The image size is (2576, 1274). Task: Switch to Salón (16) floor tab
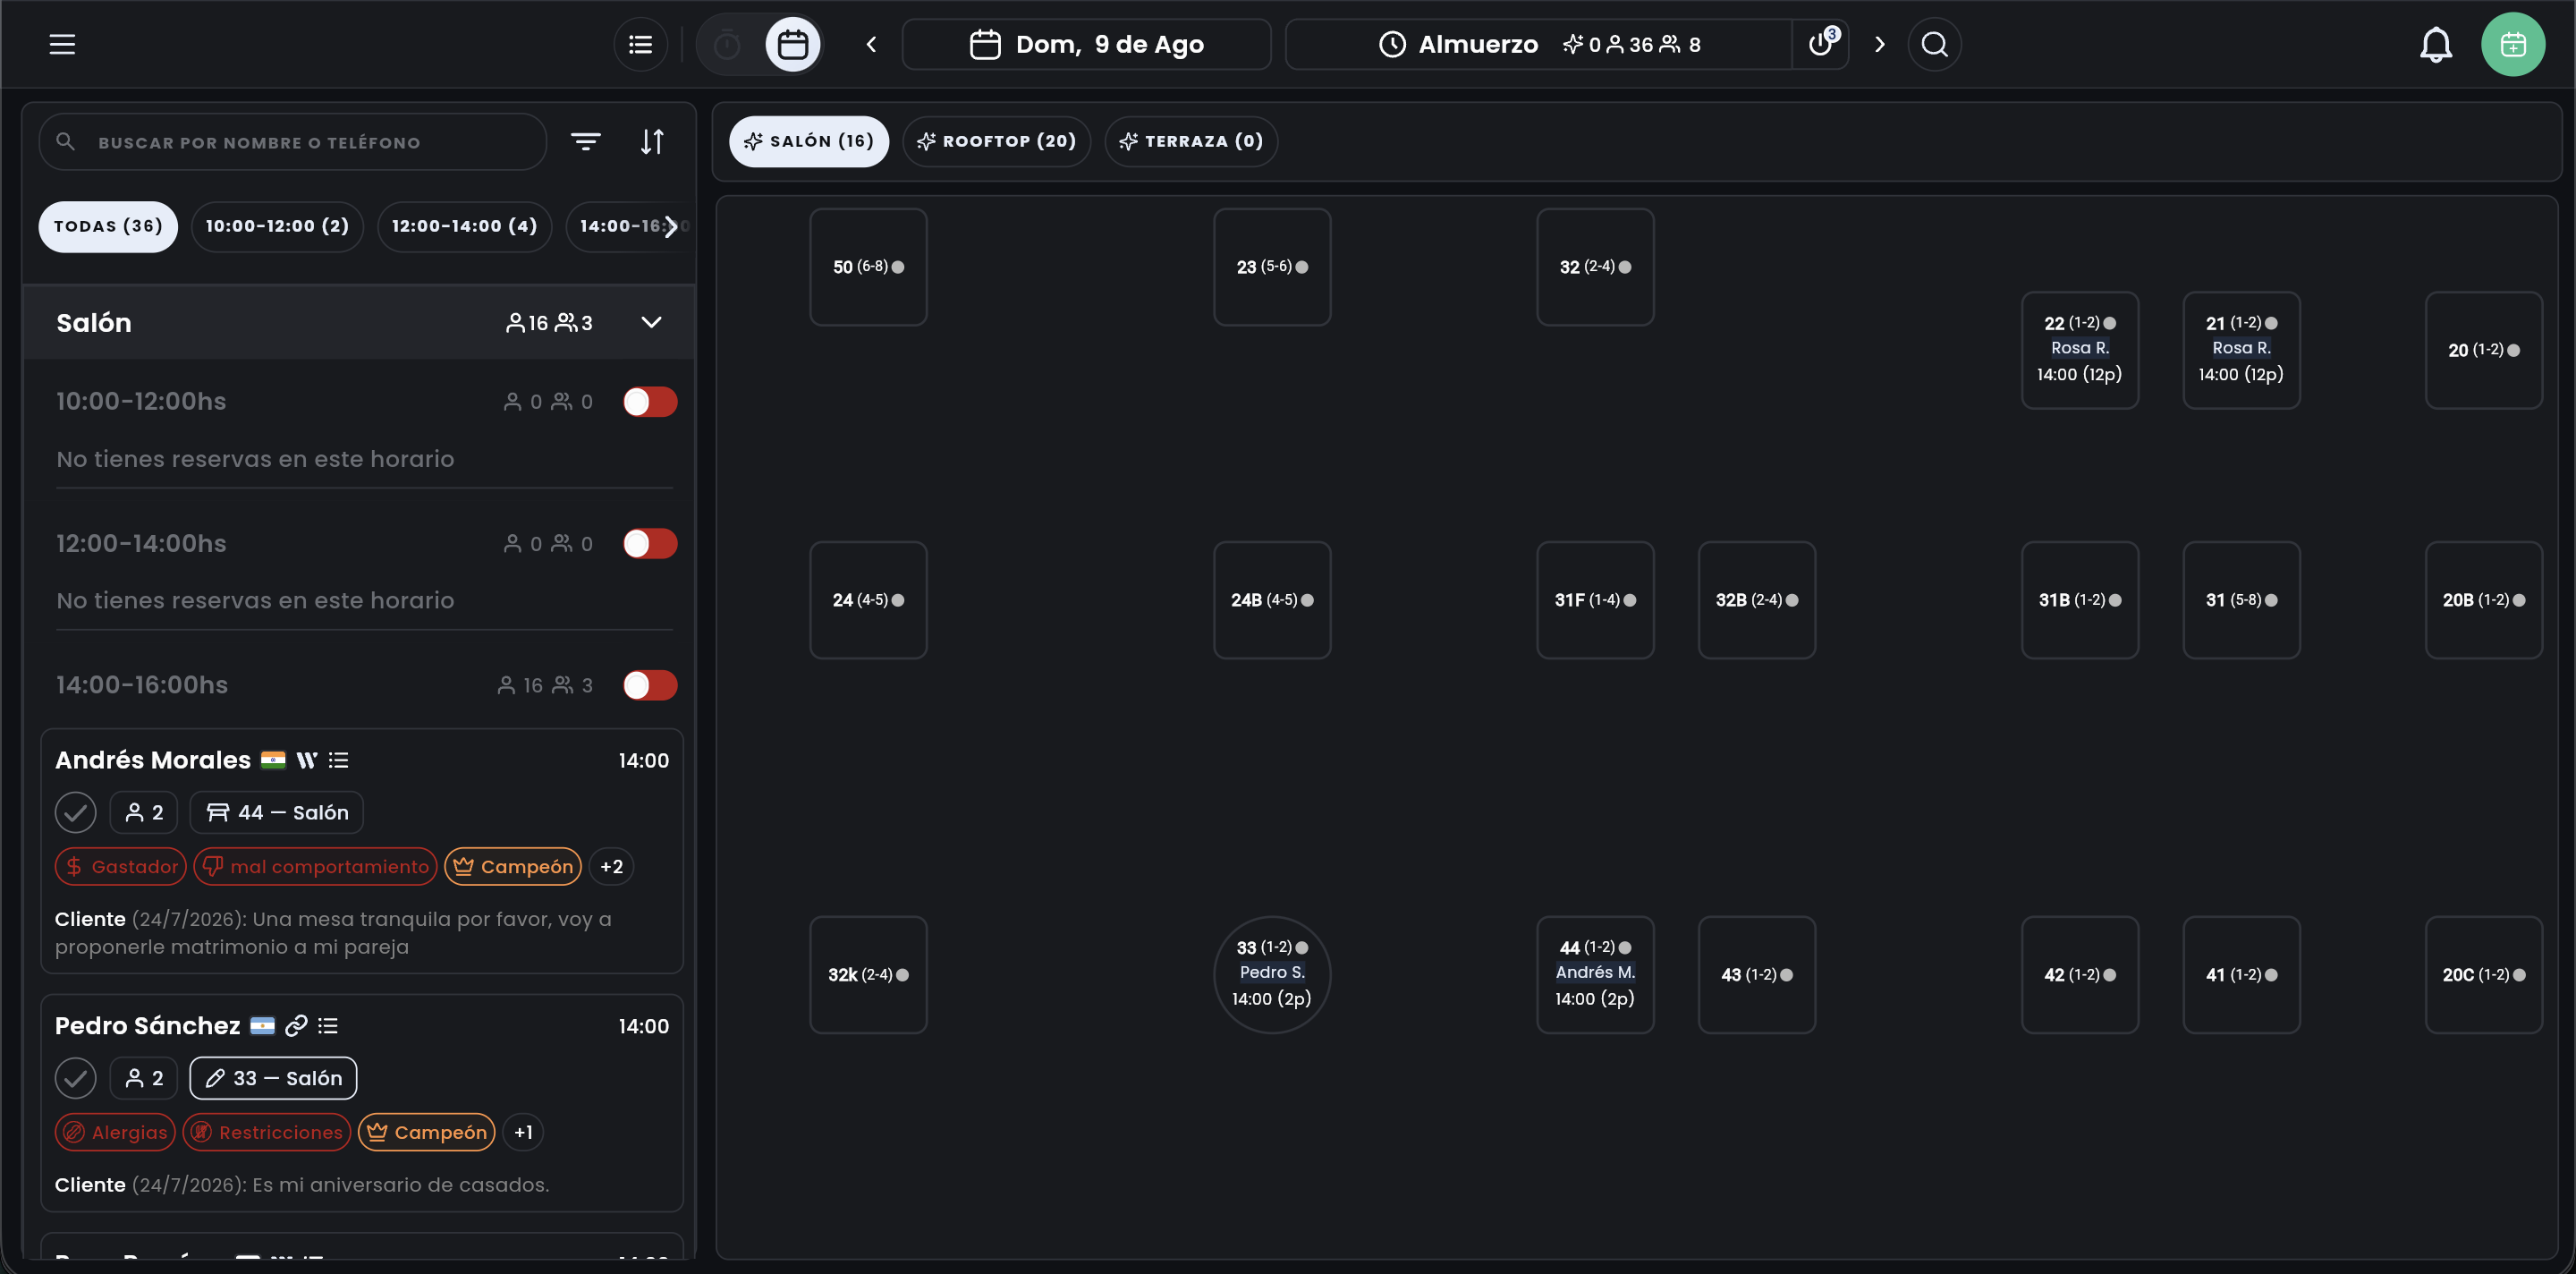(808, 142)
